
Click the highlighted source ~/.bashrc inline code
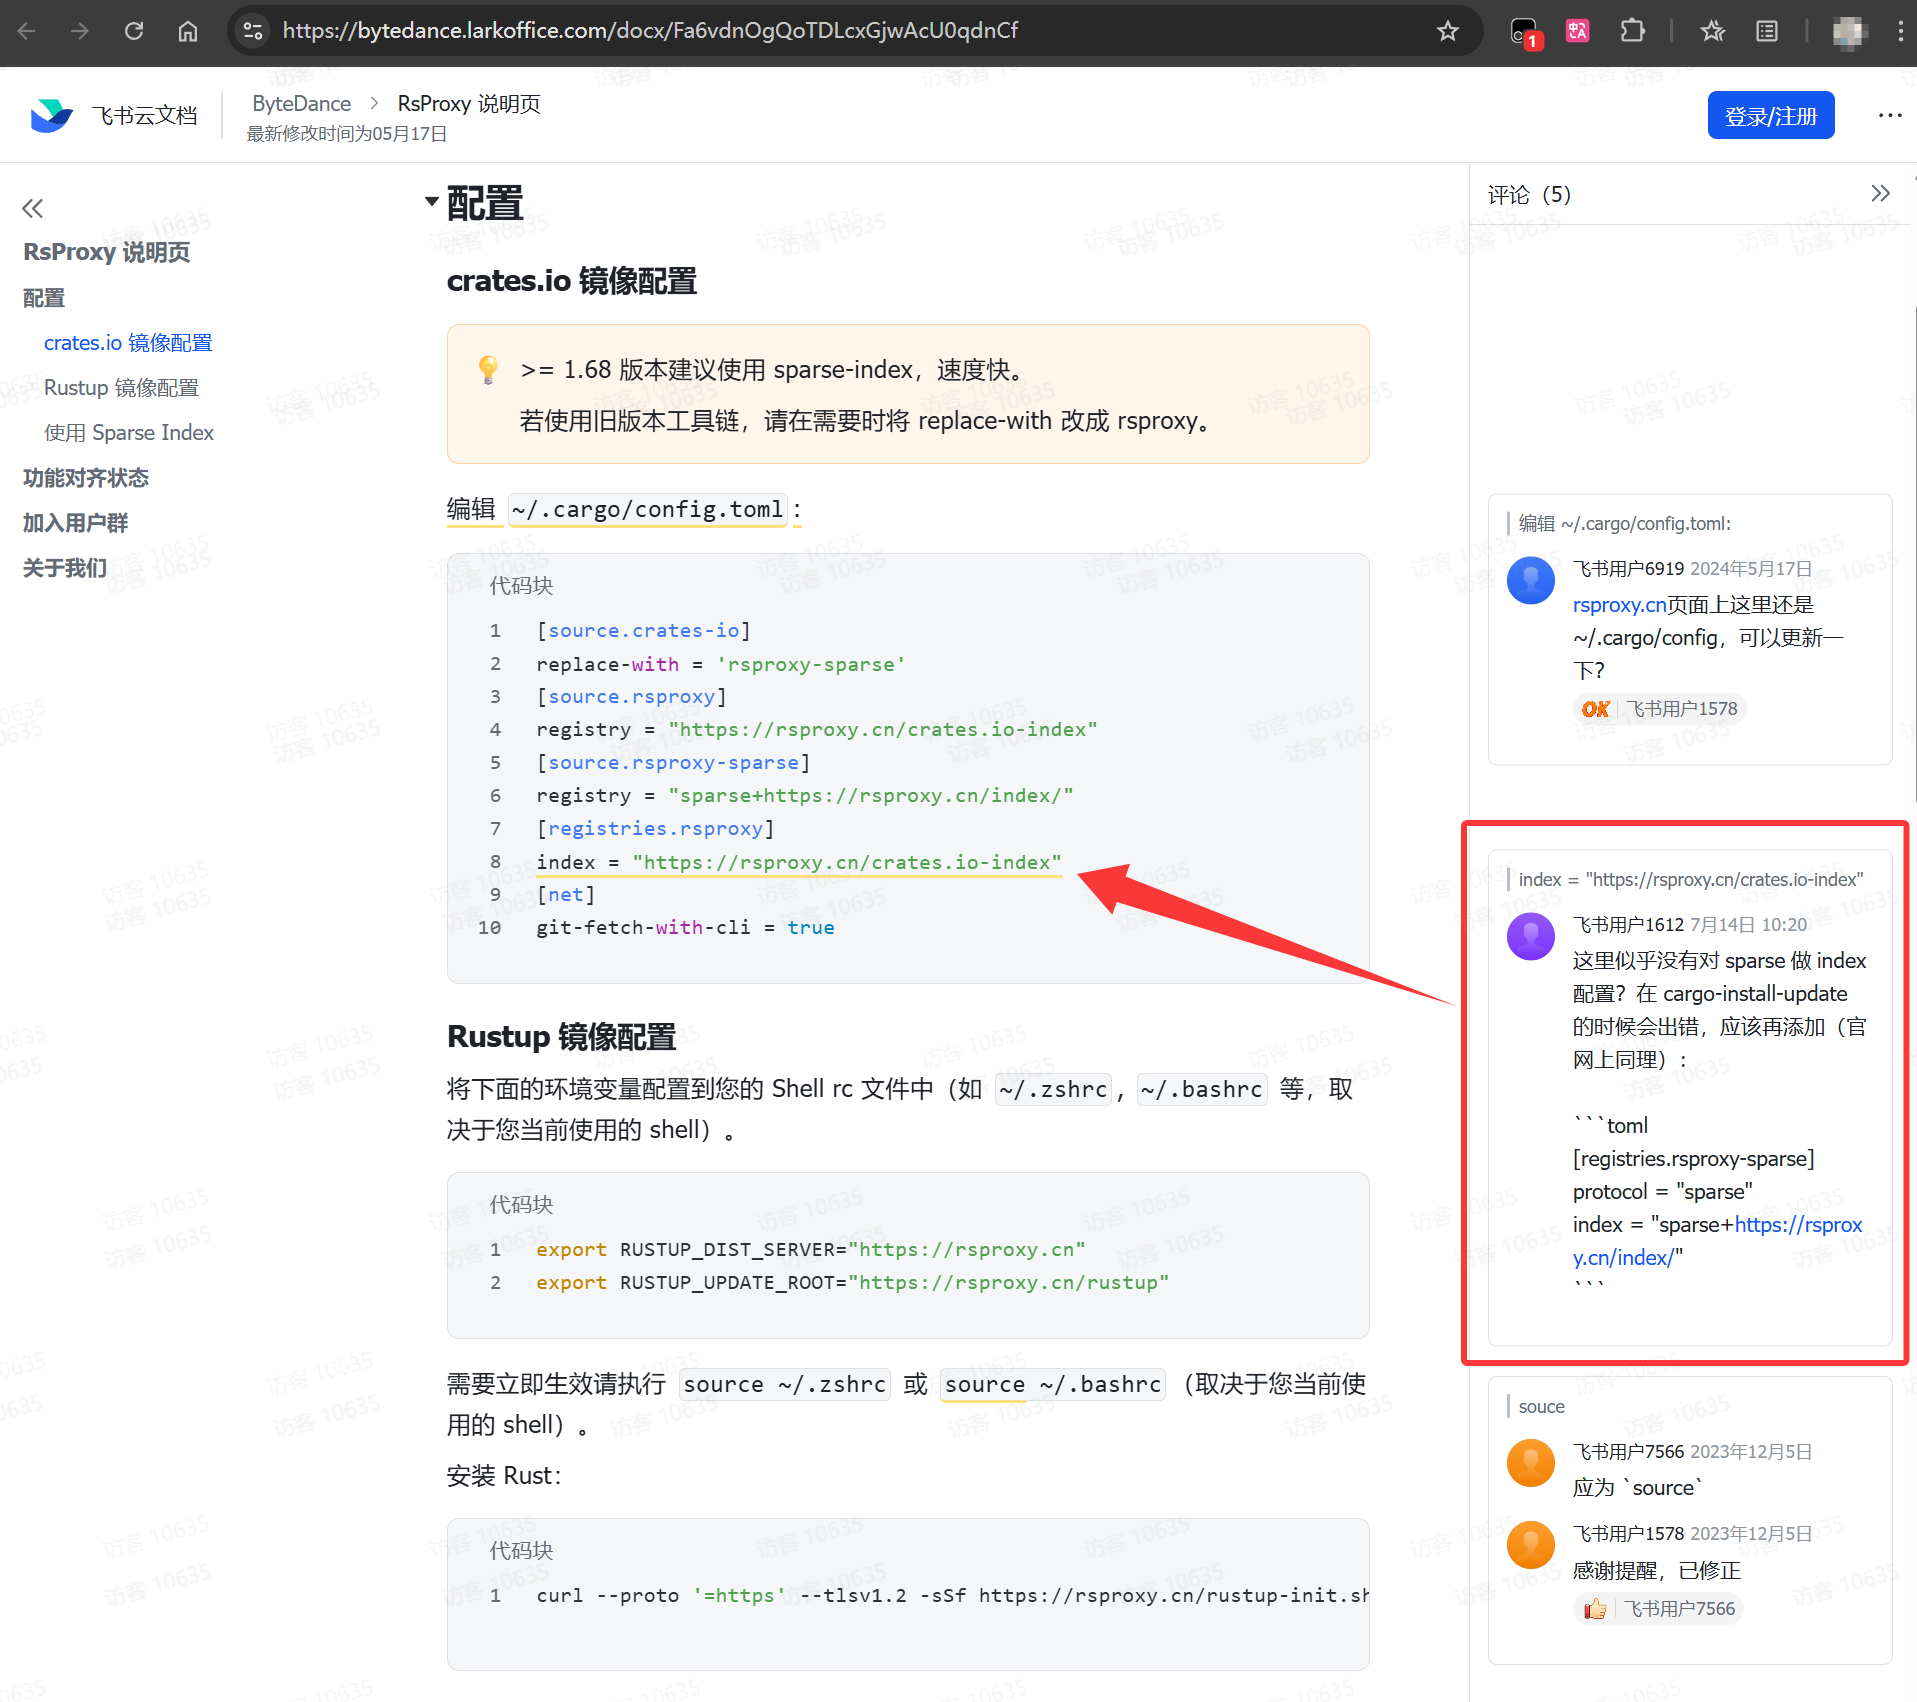1053,1385
